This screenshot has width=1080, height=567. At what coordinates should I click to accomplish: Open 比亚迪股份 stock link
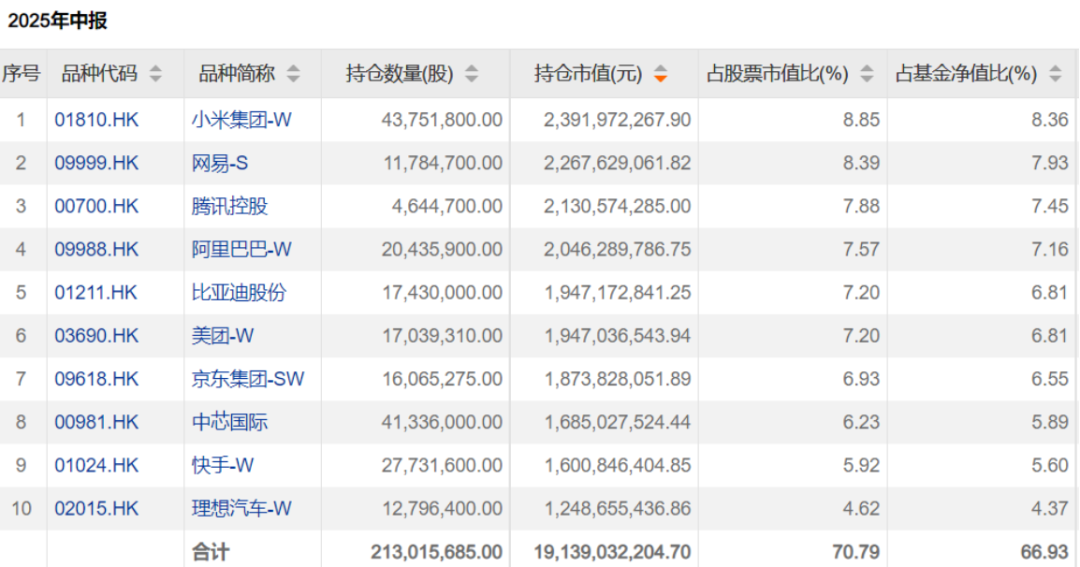[x=239, y=293]
